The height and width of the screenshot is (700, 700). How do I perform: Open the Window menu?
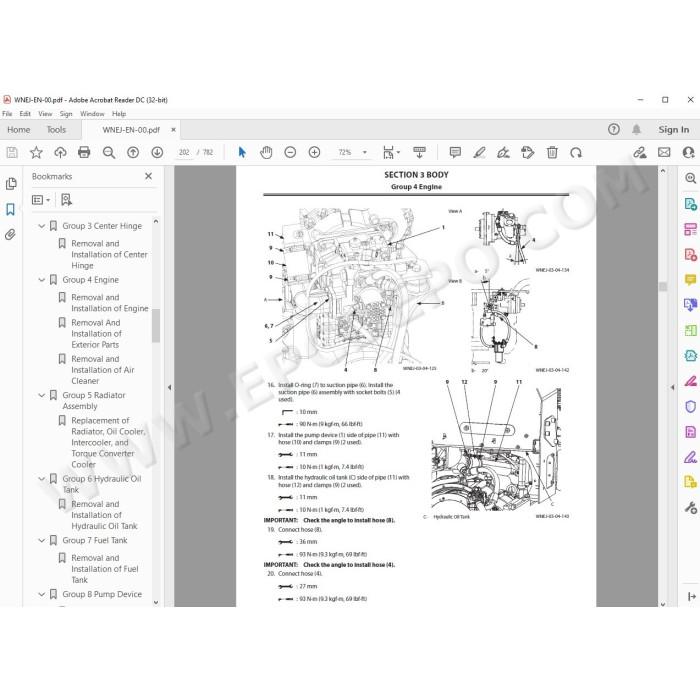point(92,114)
